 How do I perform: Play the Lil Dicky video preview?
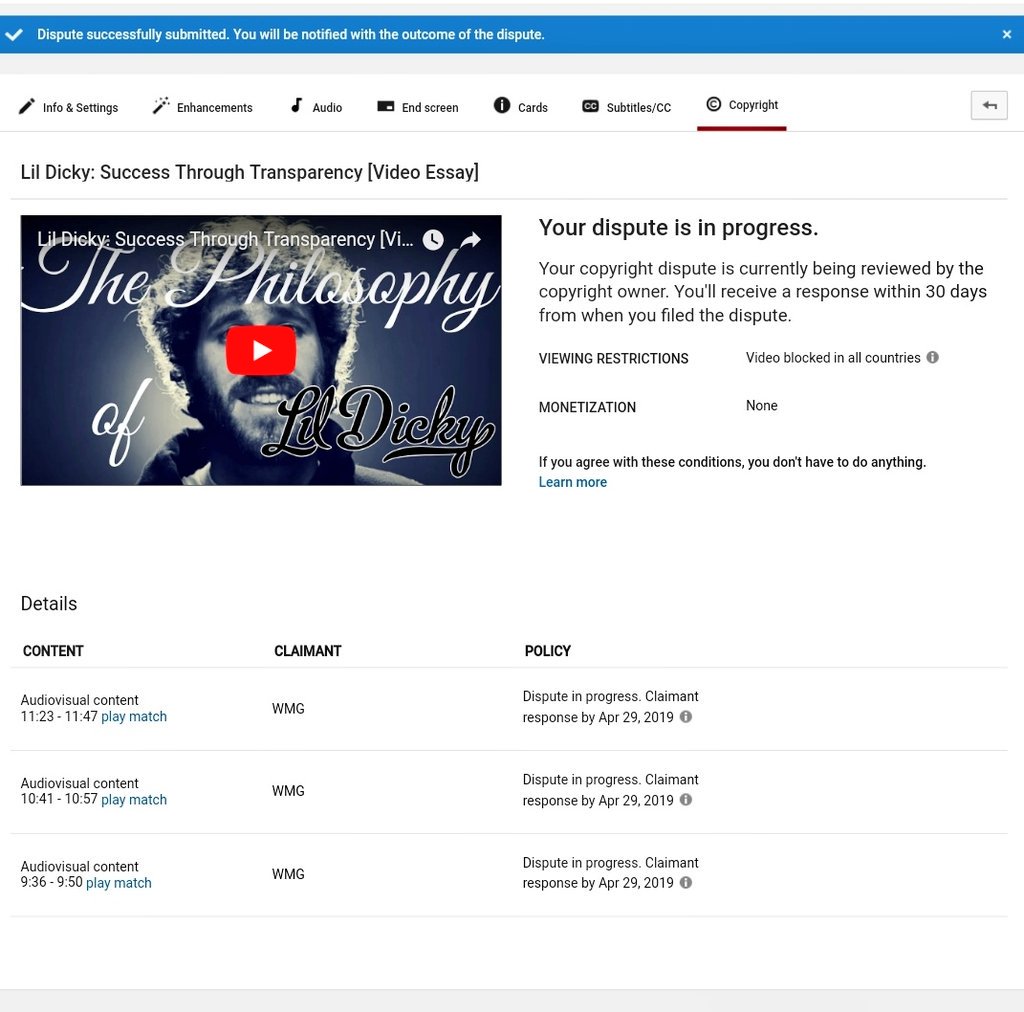261,350
